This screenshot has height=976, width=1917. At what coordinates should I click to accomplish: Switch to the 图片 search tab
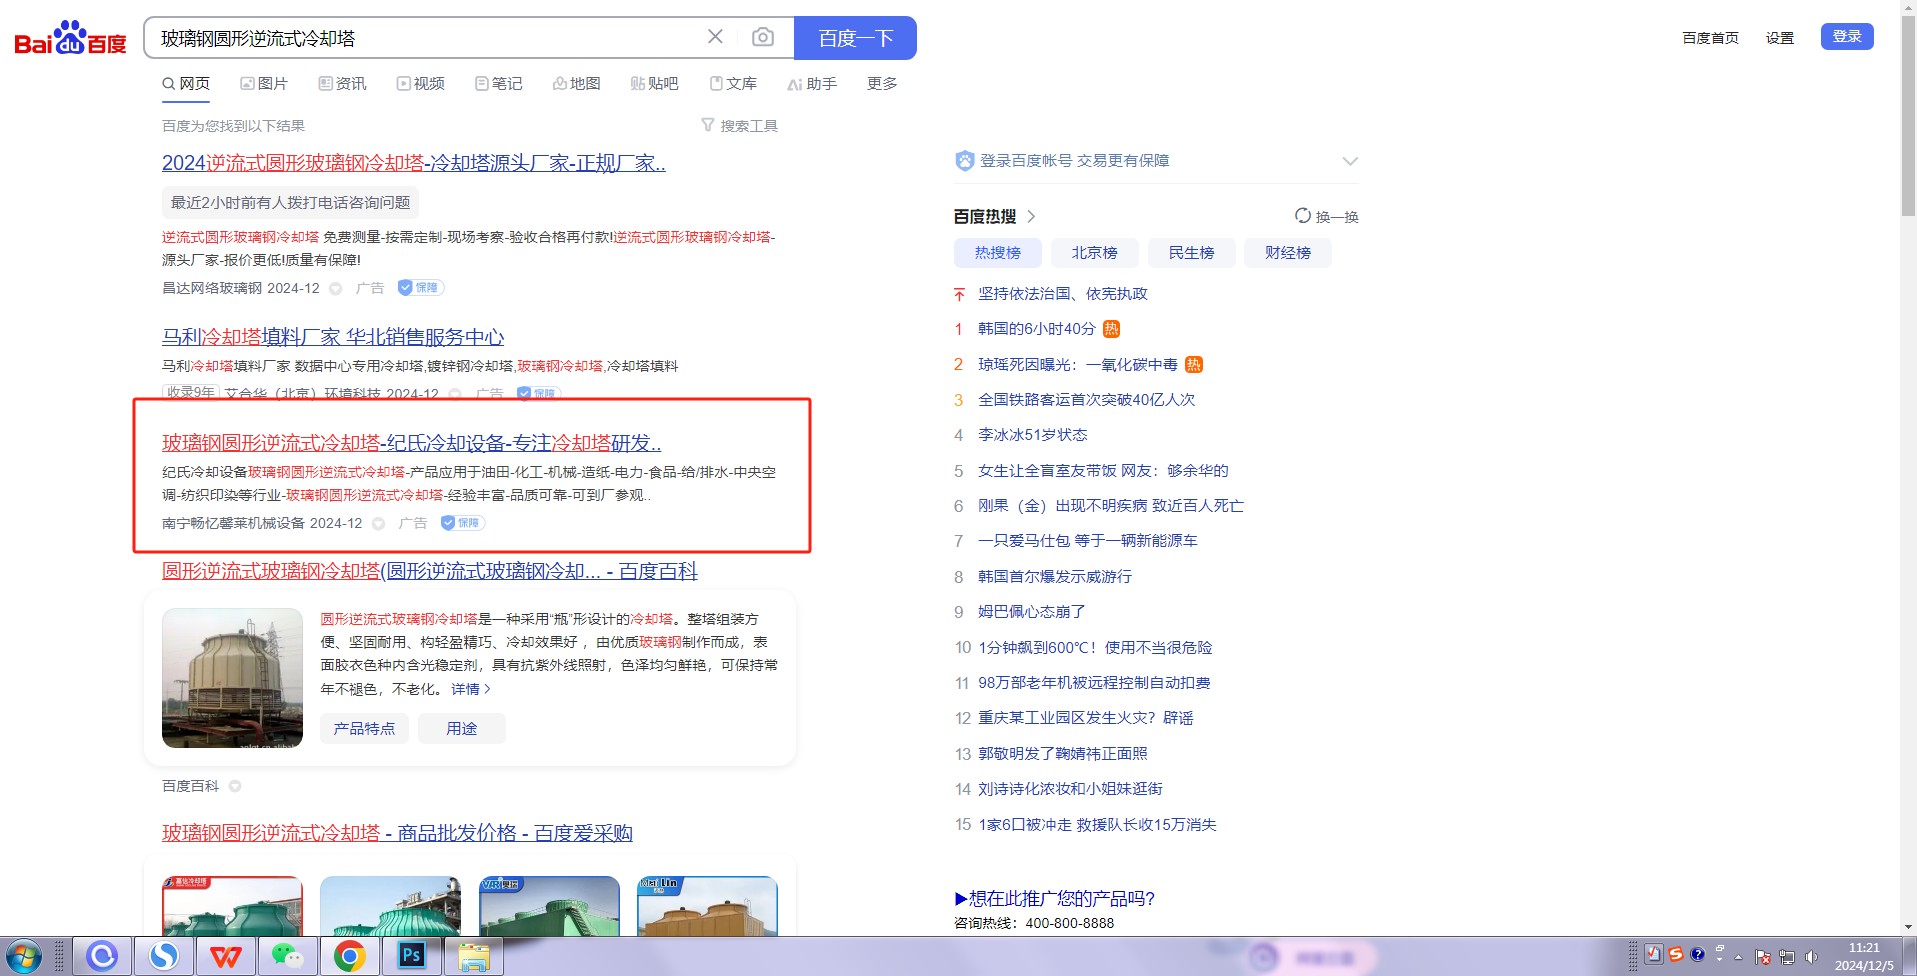[264, 84]
